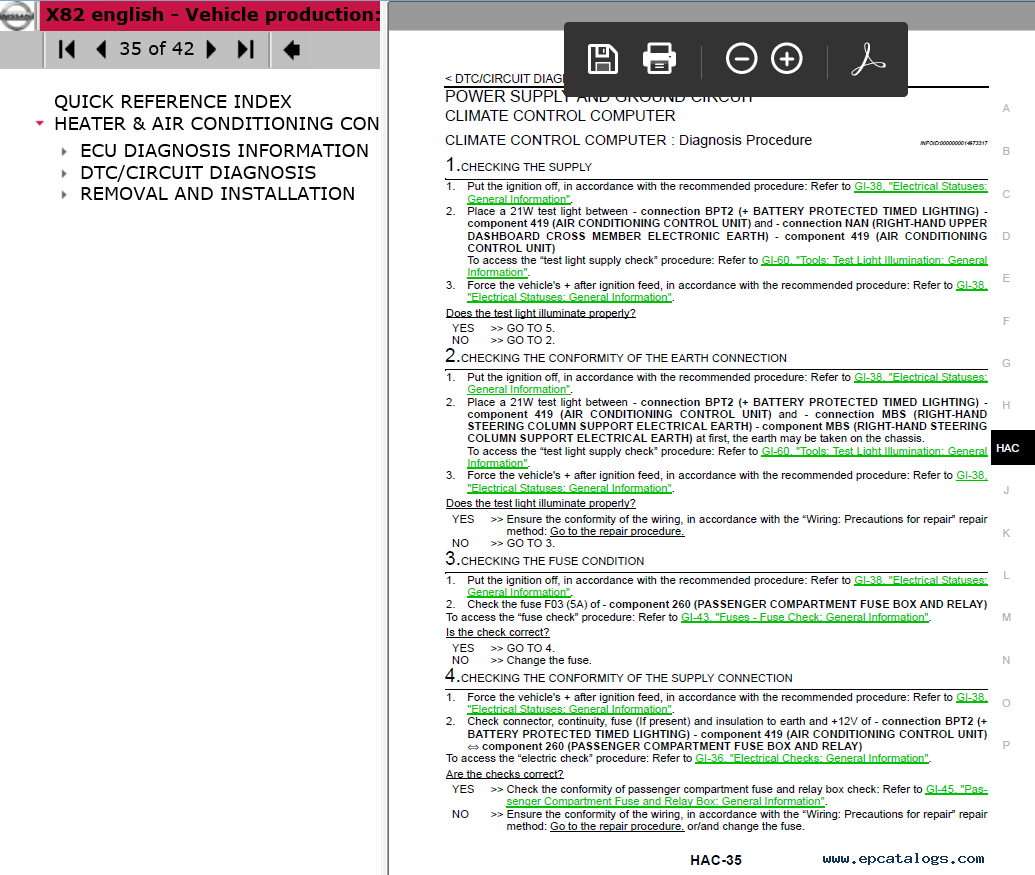Open GI-38 link in step 1 Checking the Supply, item 3
Image resolution: width=1035 pixels, height=875 pixels.
click(971, 285)
